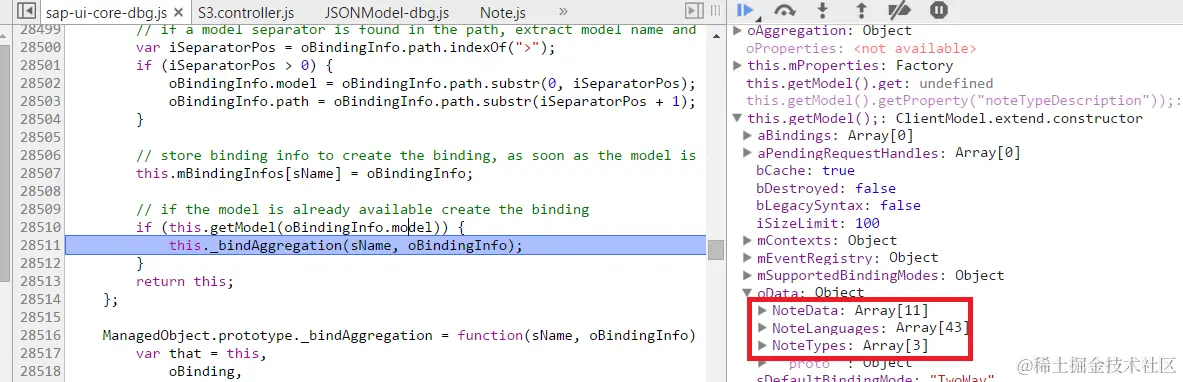
Task: Click the highlighted this._bindAggregation code line
Action: pyautogui.click(x=385, y=245)
